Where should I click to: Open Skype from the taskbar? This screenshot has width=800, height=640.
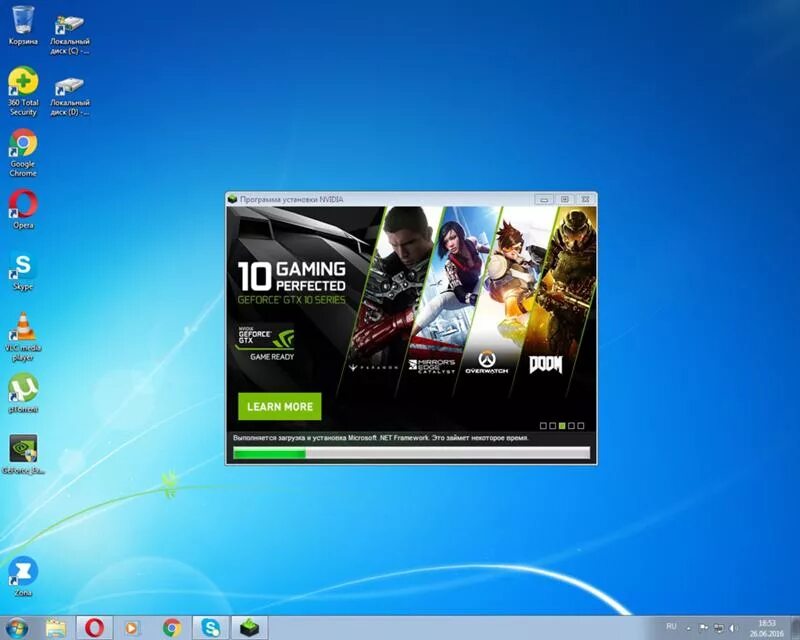(210, 628)
